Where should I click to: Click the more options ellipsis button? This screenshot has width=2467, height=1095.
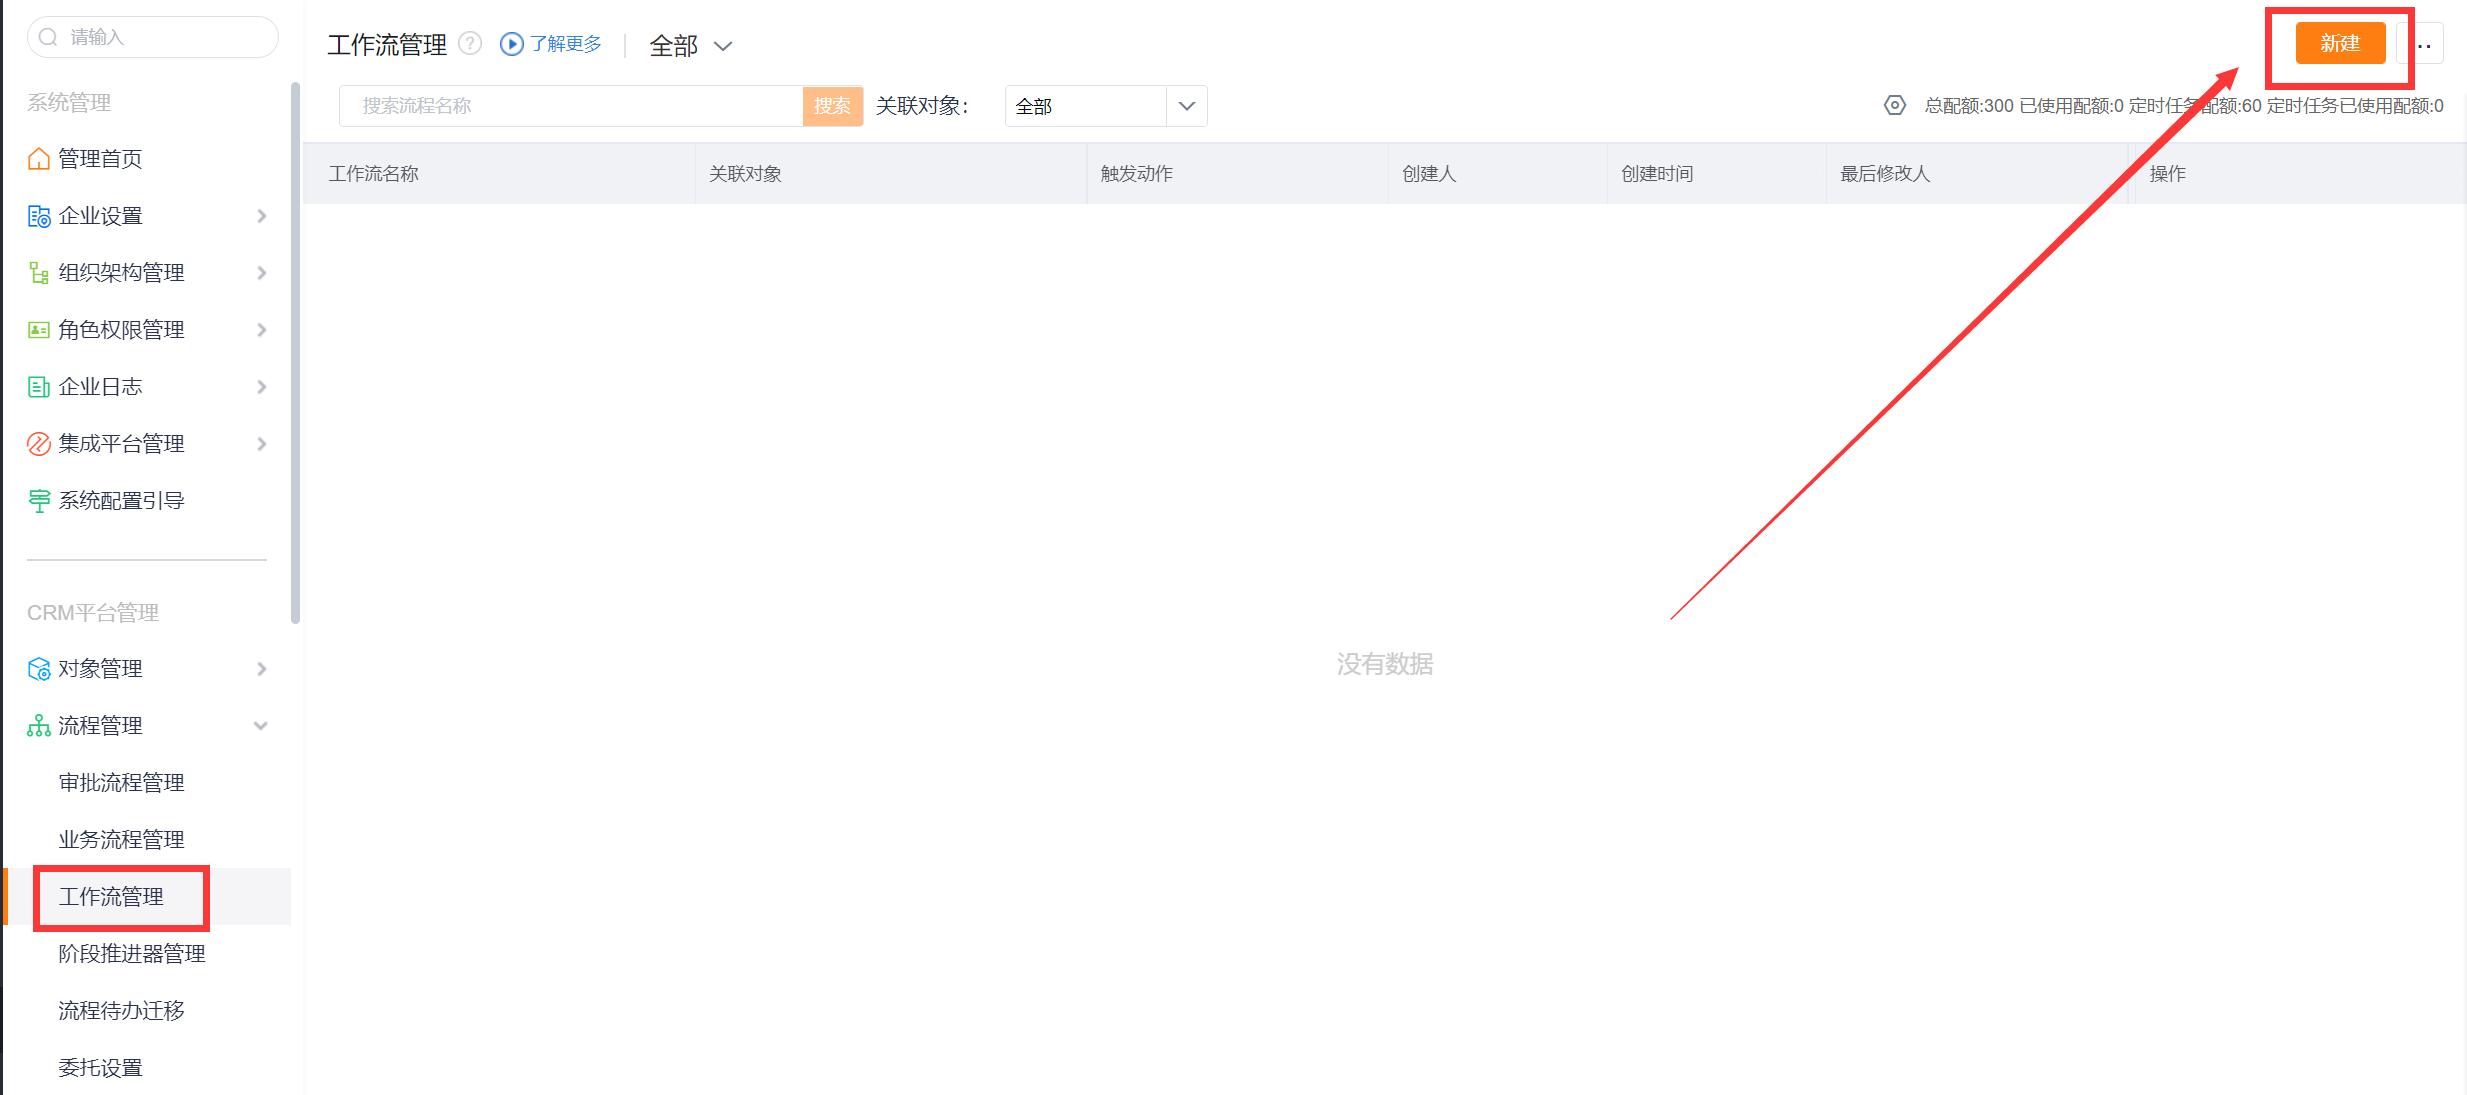click(x=2424, y=45)
